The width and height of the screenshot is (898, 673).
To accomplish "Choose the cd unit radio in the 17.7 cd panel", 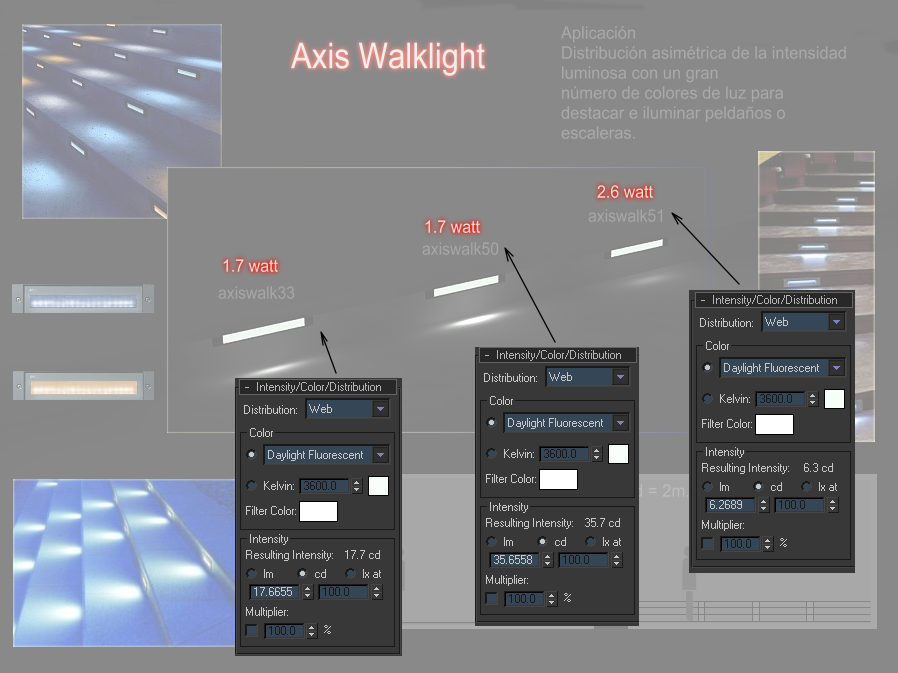I will [302, 573].
